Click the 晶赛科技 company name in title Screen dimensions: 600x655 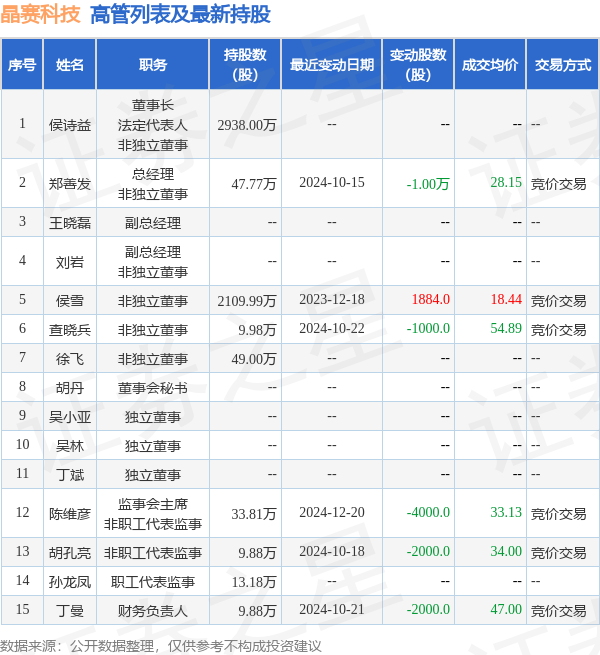(41, 14)
